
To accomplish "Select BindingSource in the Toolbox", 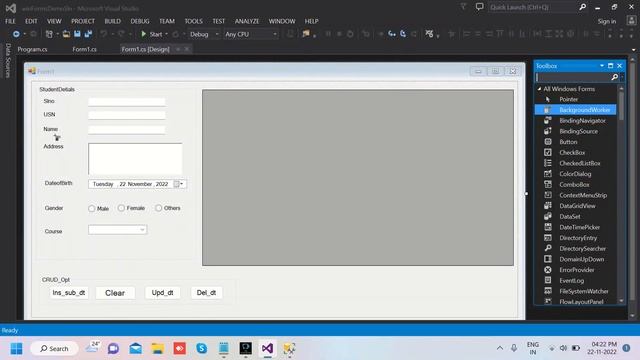I will click(576, 131).
